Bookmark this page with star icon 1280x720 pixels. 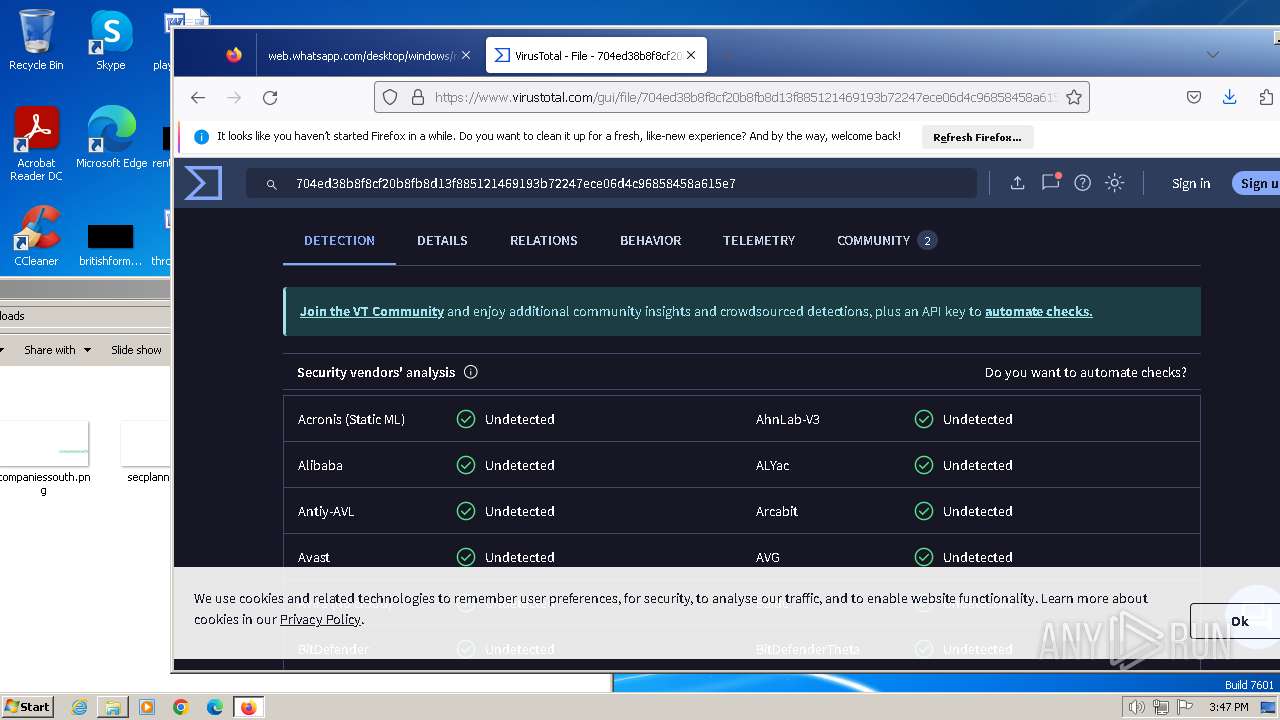pos(1074,97)
